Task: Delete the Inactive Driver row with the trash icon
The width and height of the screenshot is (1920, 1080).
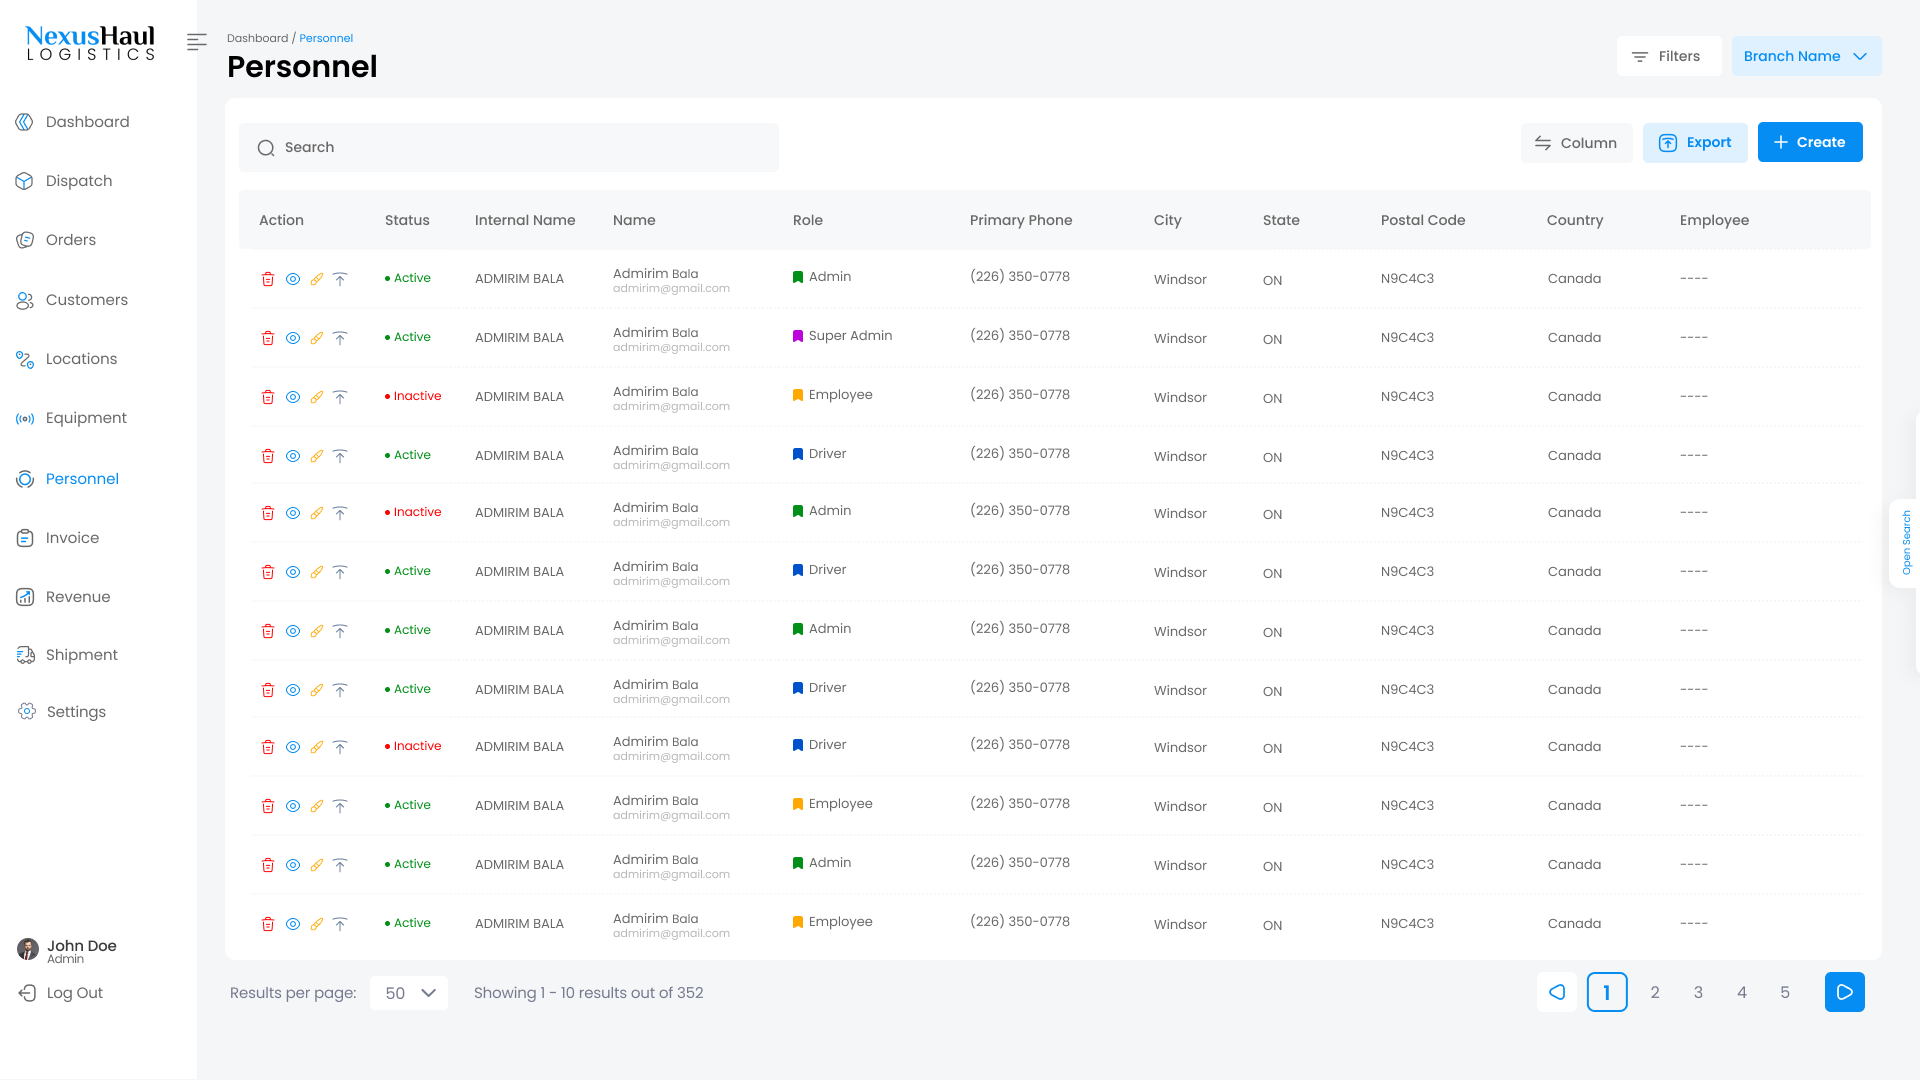Action: pos(268,747)
